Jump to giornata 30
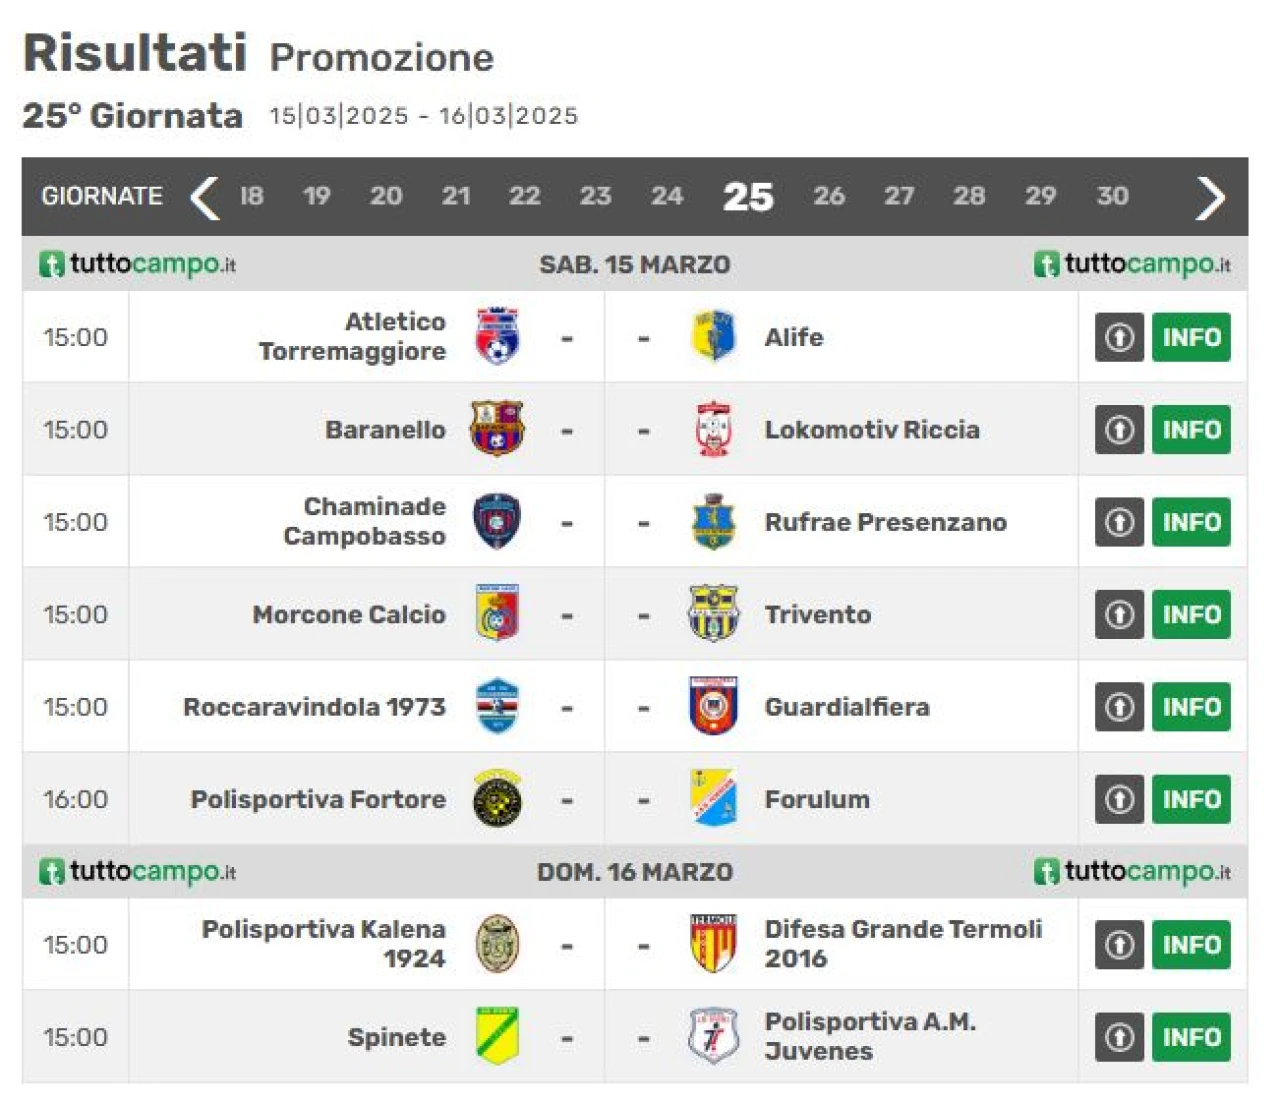This screenshot has height=1103, width=1280. [1112, 196]
